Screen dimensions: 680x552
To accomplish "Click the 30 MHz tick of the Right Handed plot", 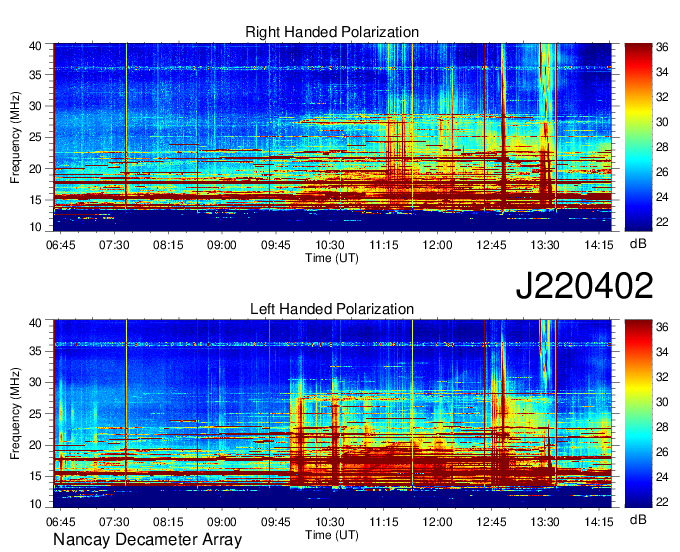I will (x=35, y=106).
